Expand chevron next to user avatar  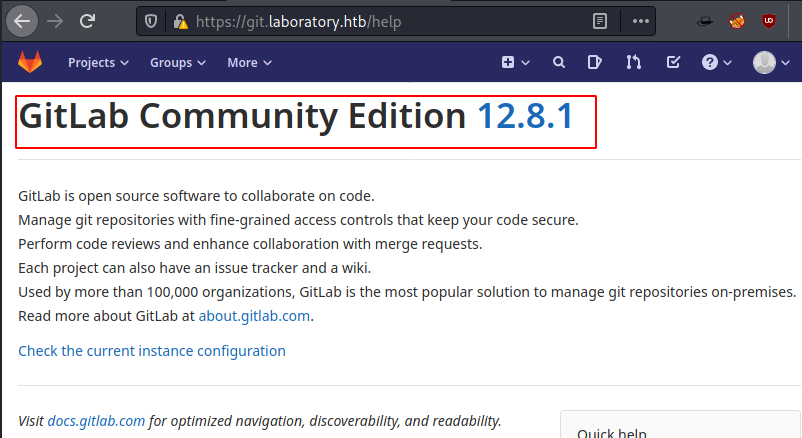coord(786,63)
